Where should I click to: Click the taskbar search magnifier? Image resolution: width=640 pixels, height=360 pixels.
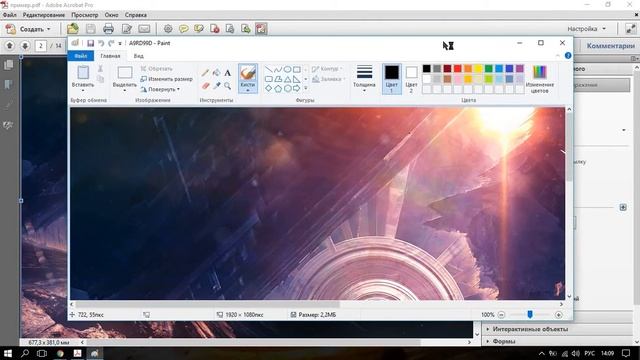pyautogui.click(x=25, y=353)
